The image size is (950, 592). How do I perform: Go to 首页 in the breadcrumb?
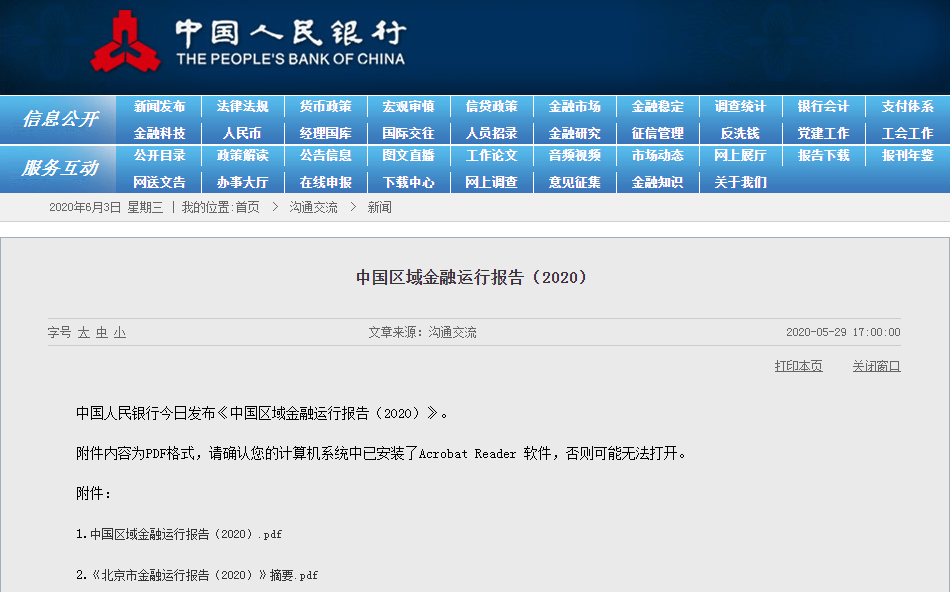click(247, 207)
